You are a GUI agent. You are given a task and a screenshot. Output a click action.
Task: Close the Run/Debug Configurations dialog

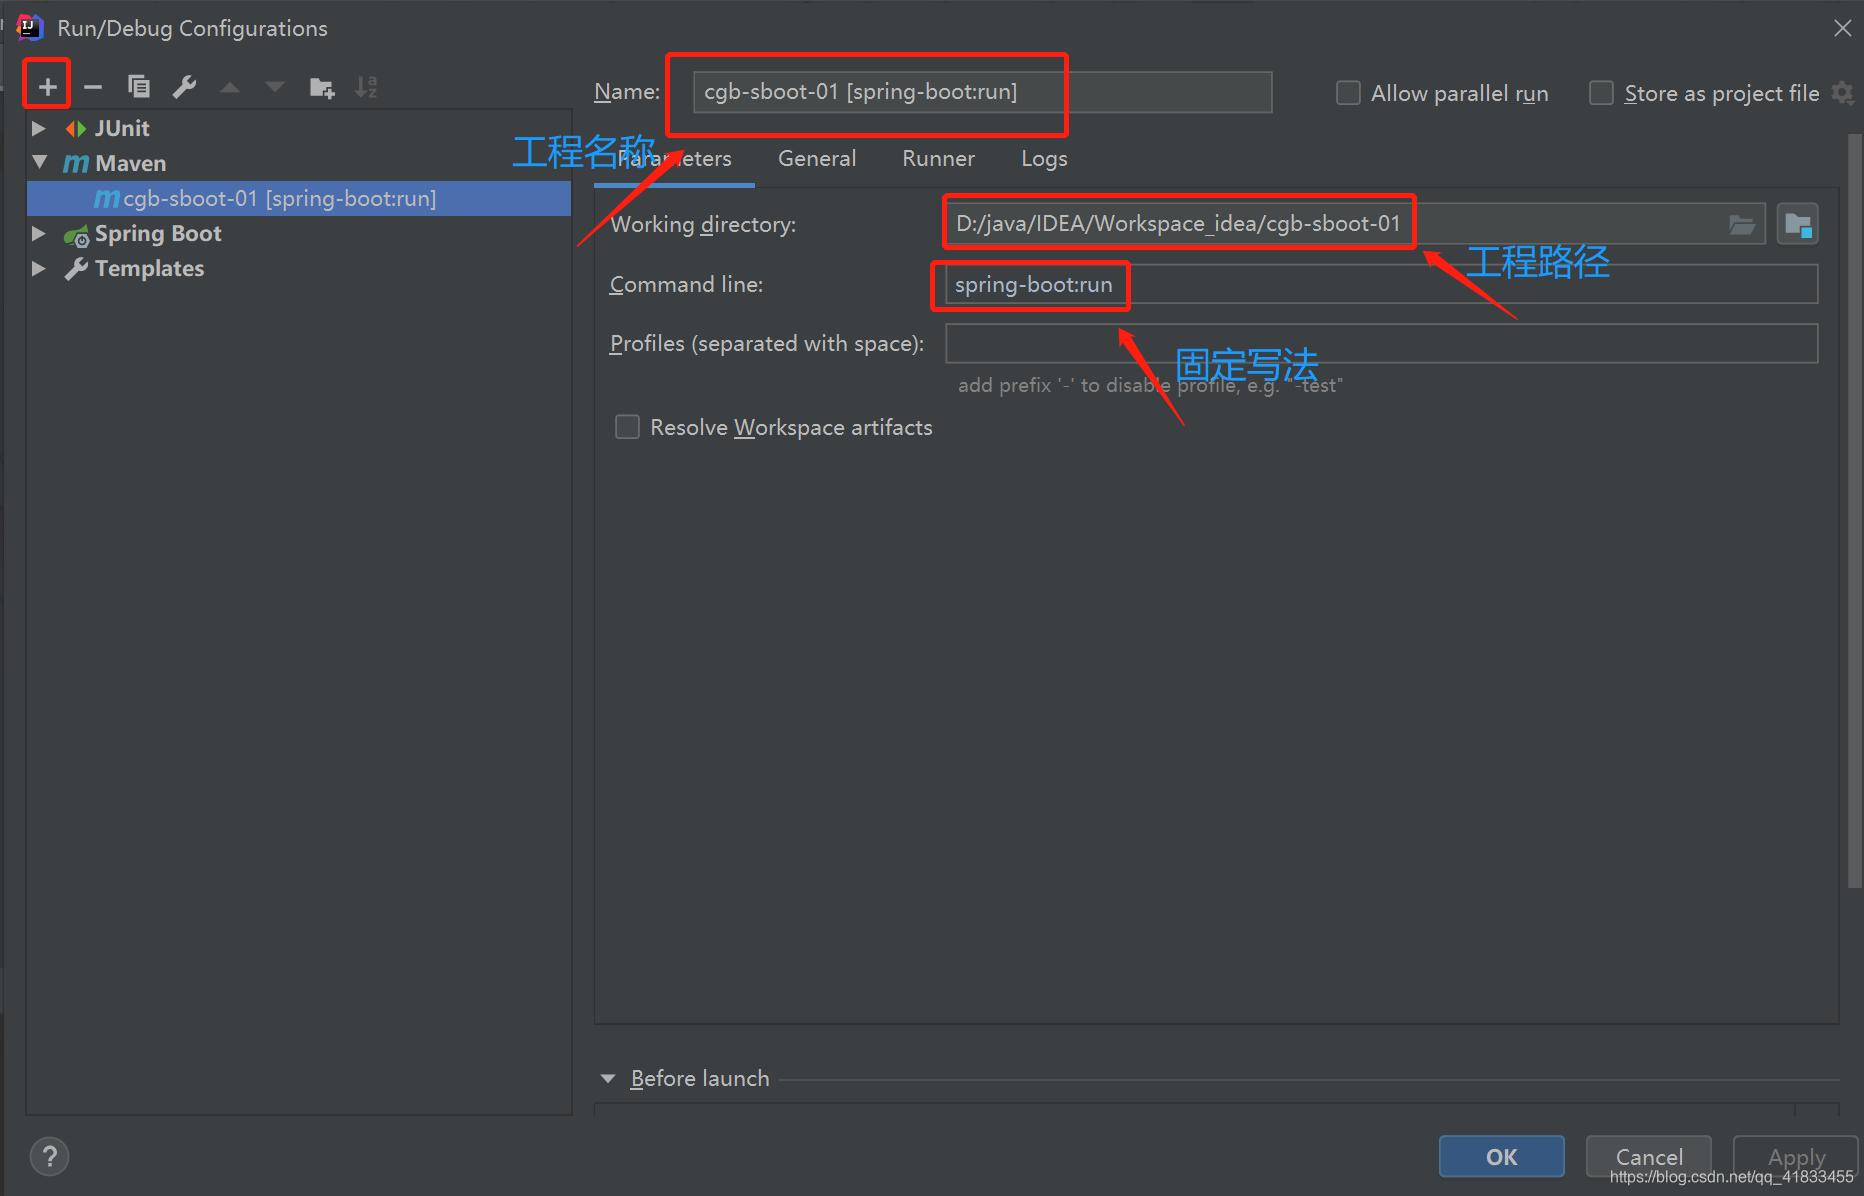pos(1842,28)
